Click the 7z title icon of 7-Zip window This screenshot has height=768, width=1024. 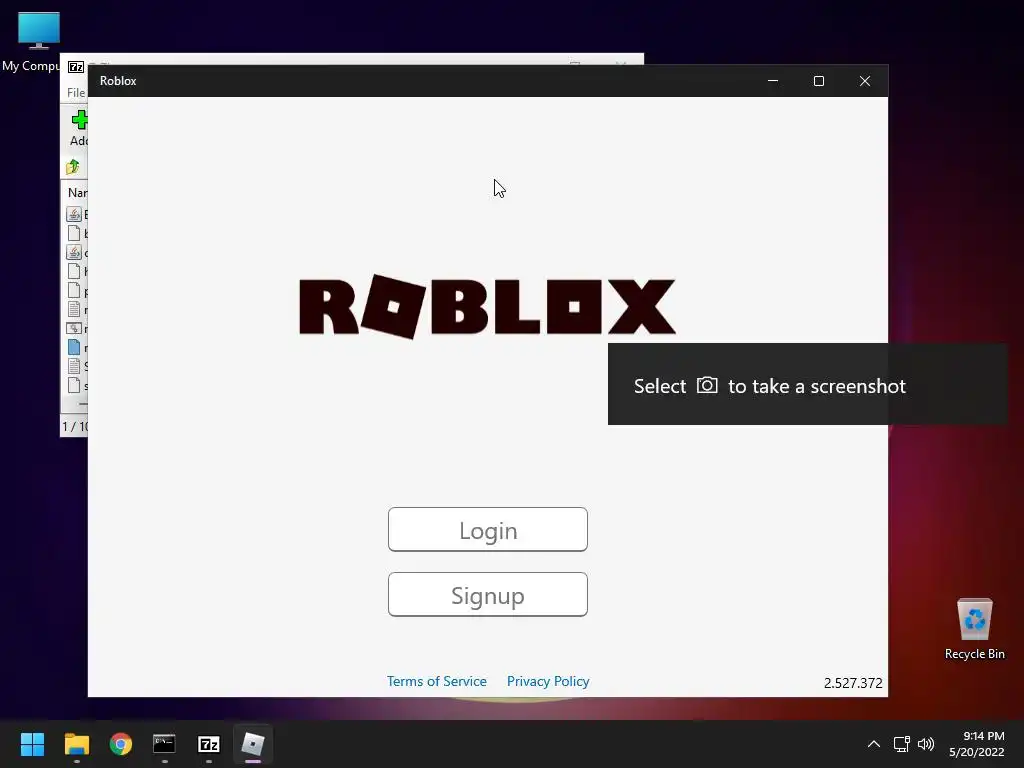point(76,67)
